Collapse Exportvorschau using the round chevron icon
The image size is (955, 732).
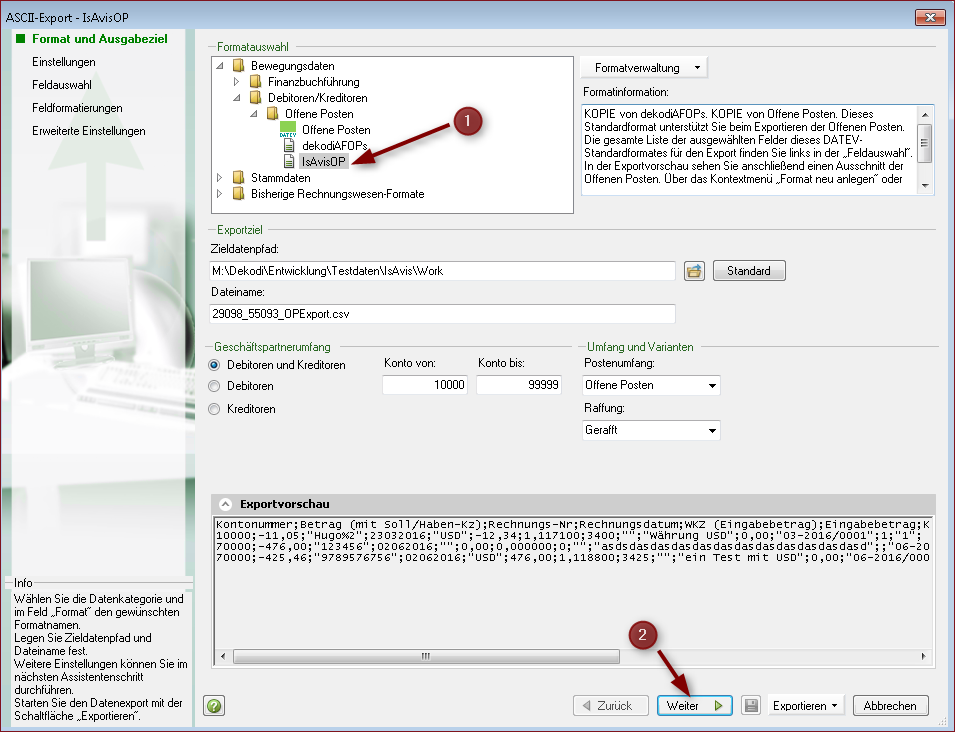[x=225, y=505]
